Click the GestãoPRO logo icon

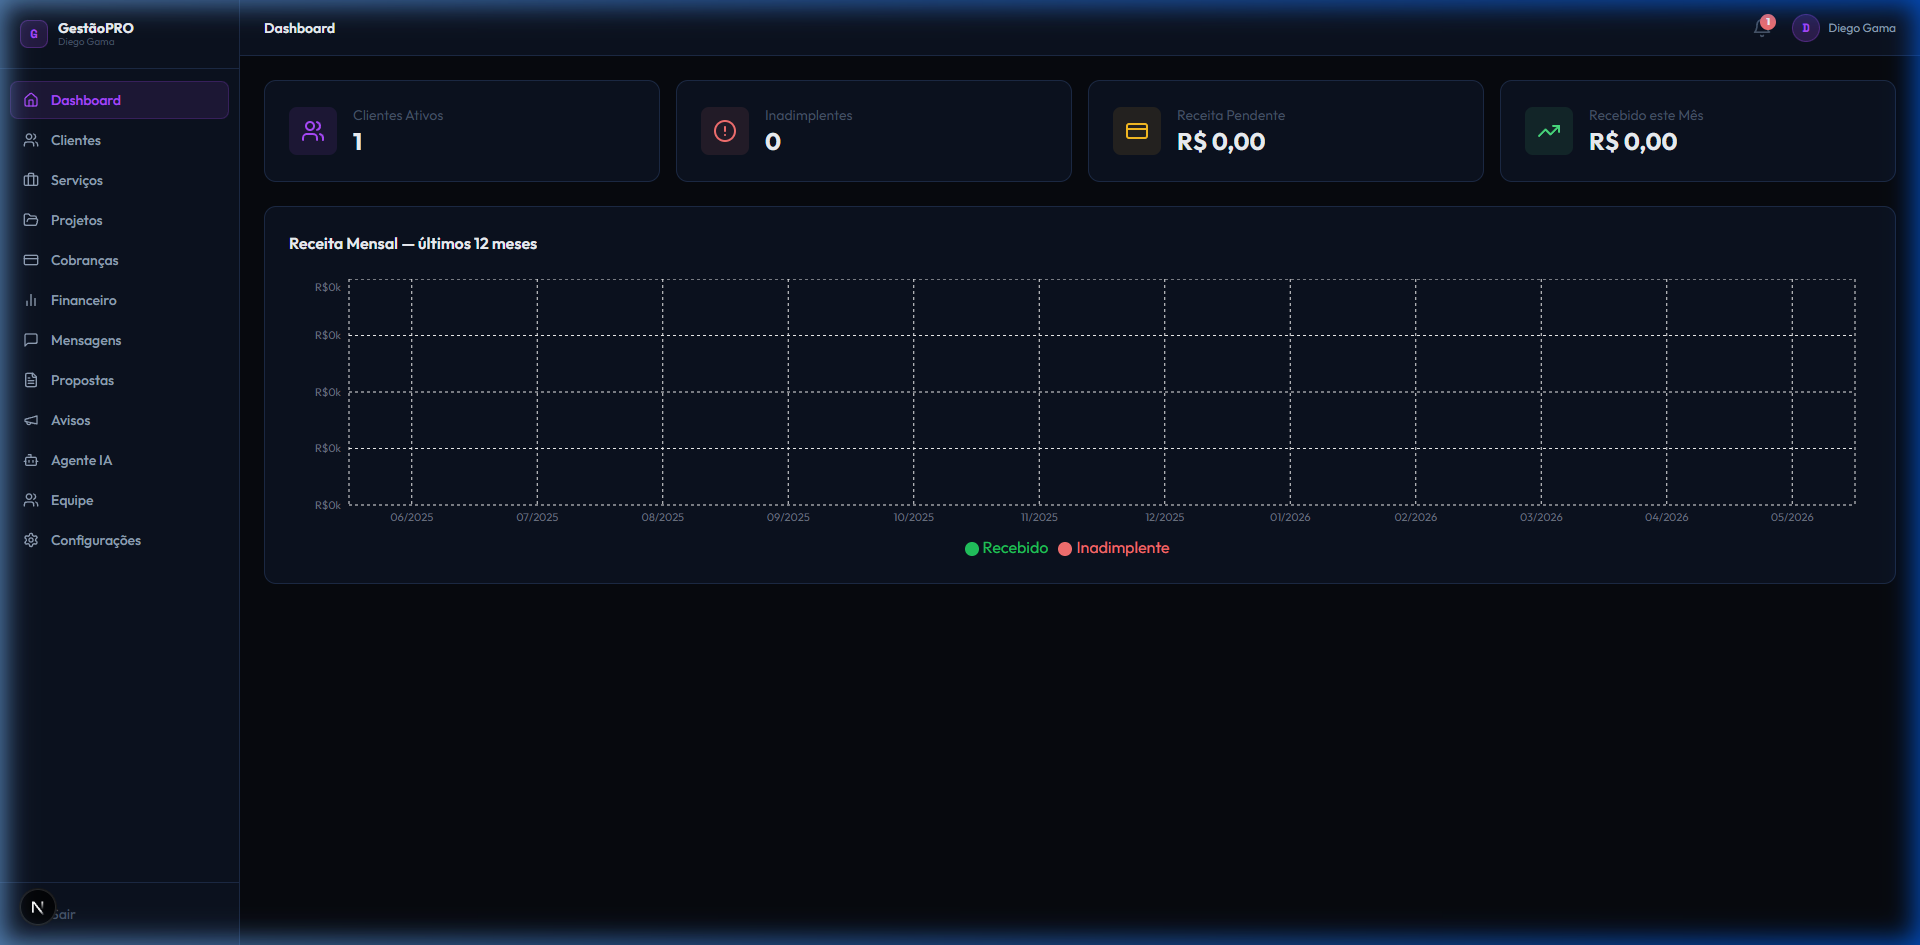(34, 34)
